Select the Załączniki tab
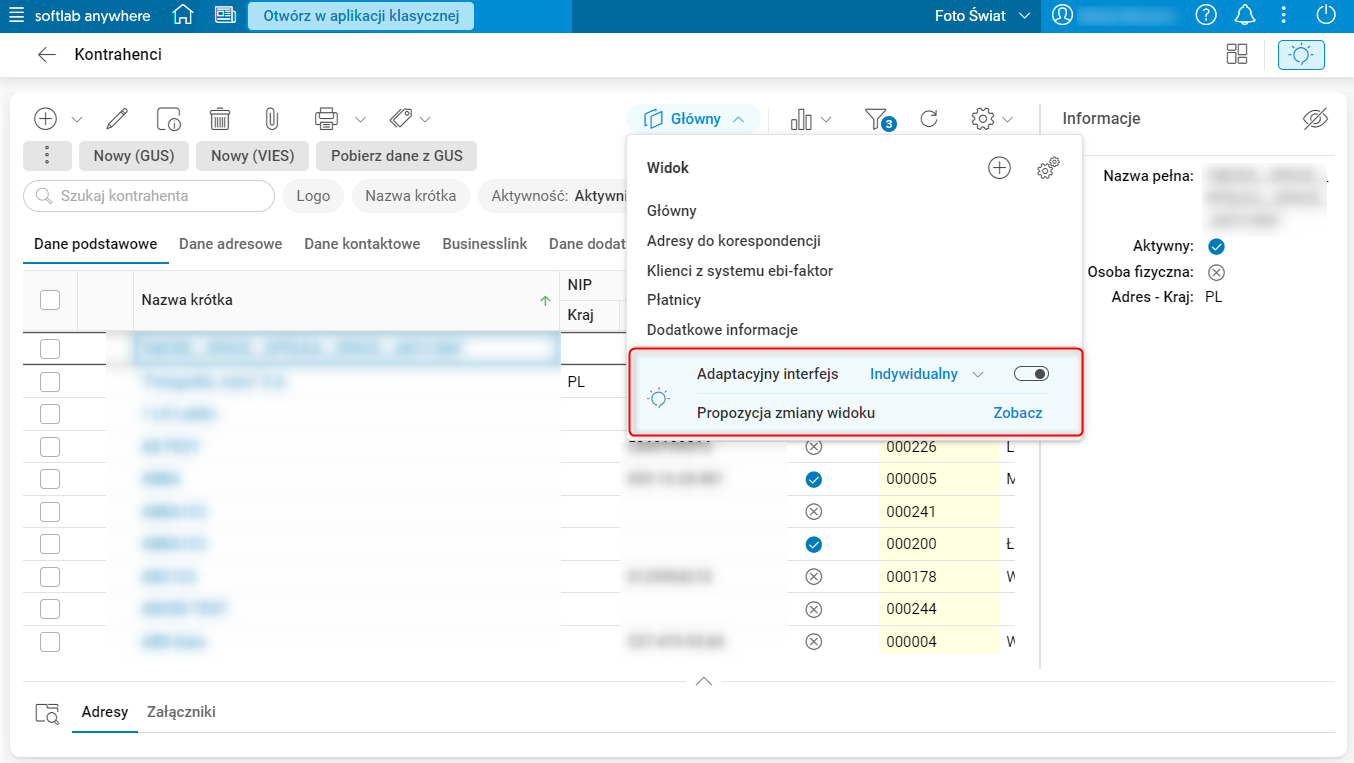1354x763 pixels. click(181, 712)
